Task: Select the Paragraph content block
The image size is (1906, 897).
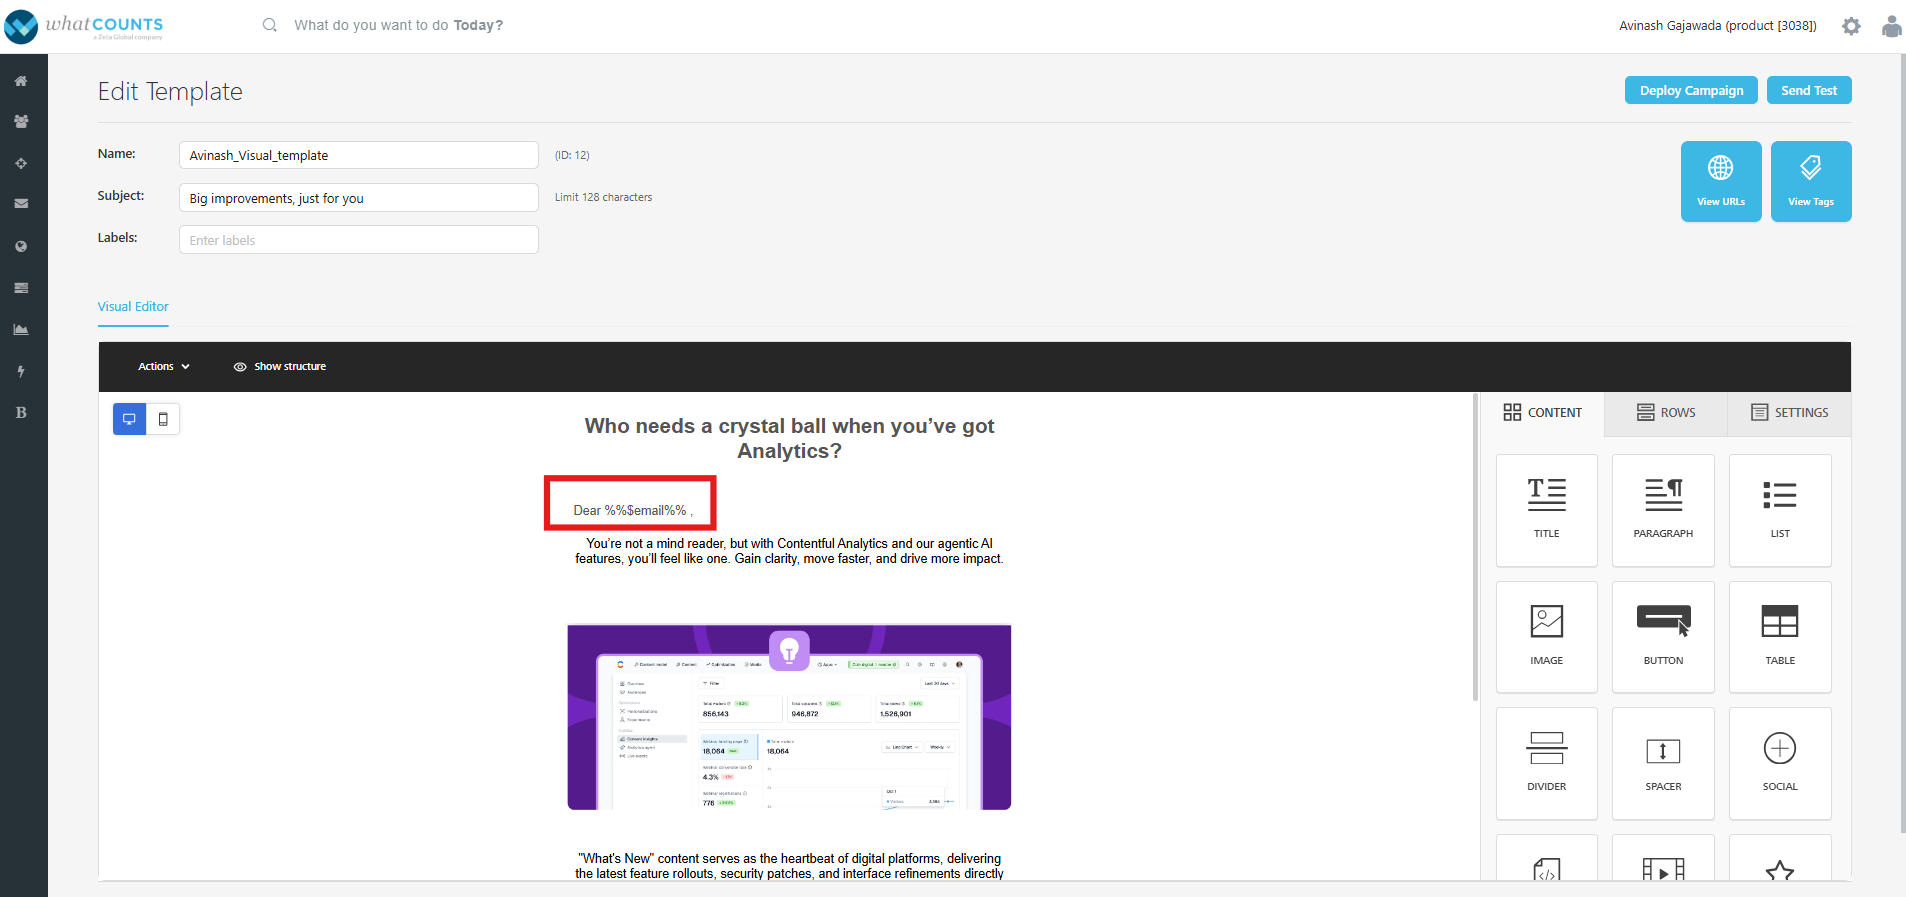Action: (x=1663, y=510)
